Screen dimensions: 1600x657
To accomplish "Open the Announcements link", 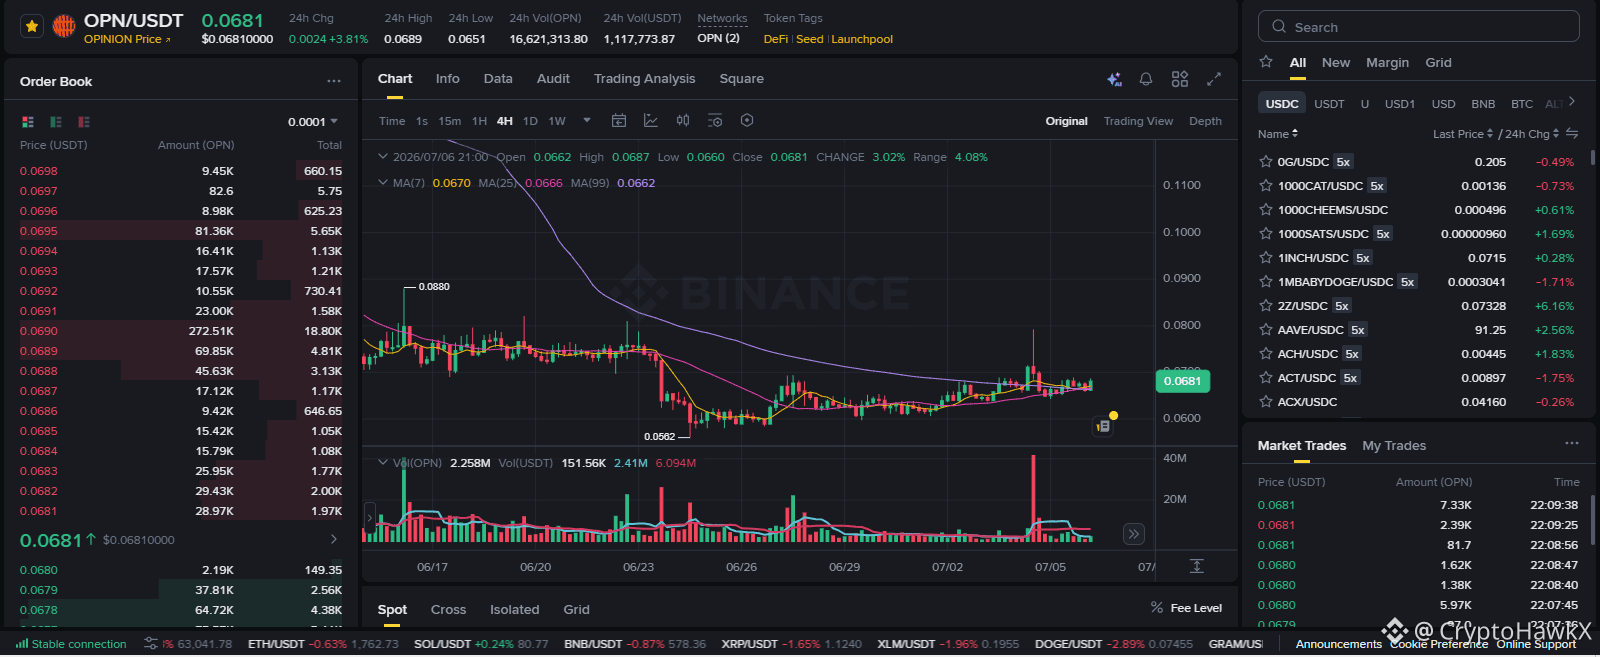I will click(1338, 644).
